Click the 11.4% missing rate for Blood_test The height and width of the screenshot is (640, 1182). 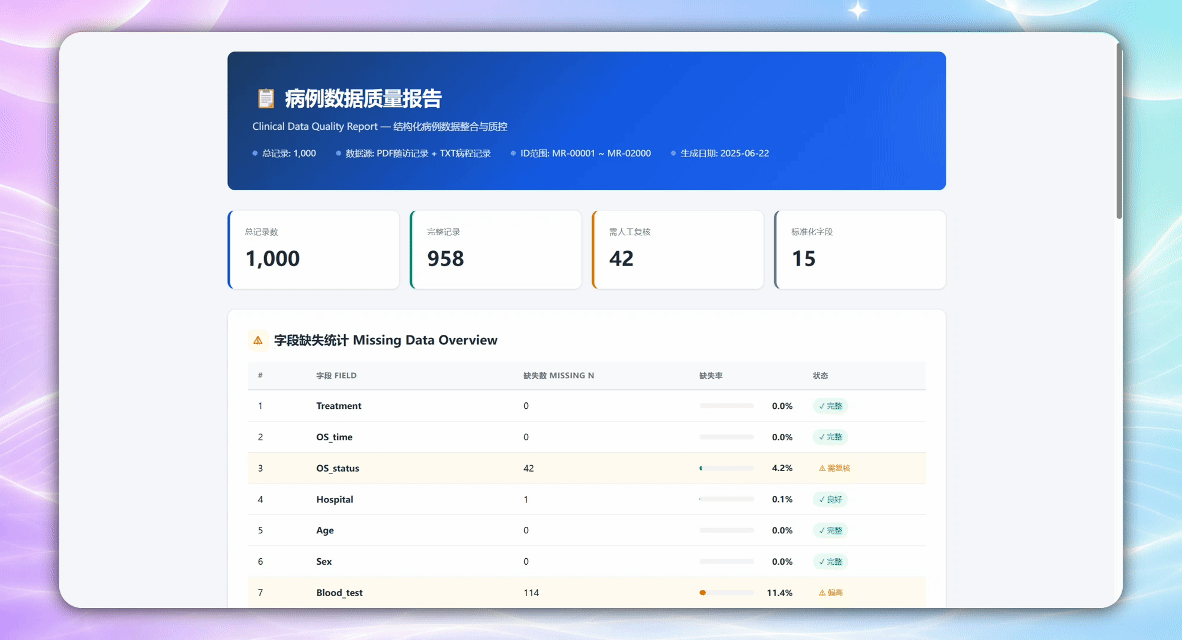point(779,593)
